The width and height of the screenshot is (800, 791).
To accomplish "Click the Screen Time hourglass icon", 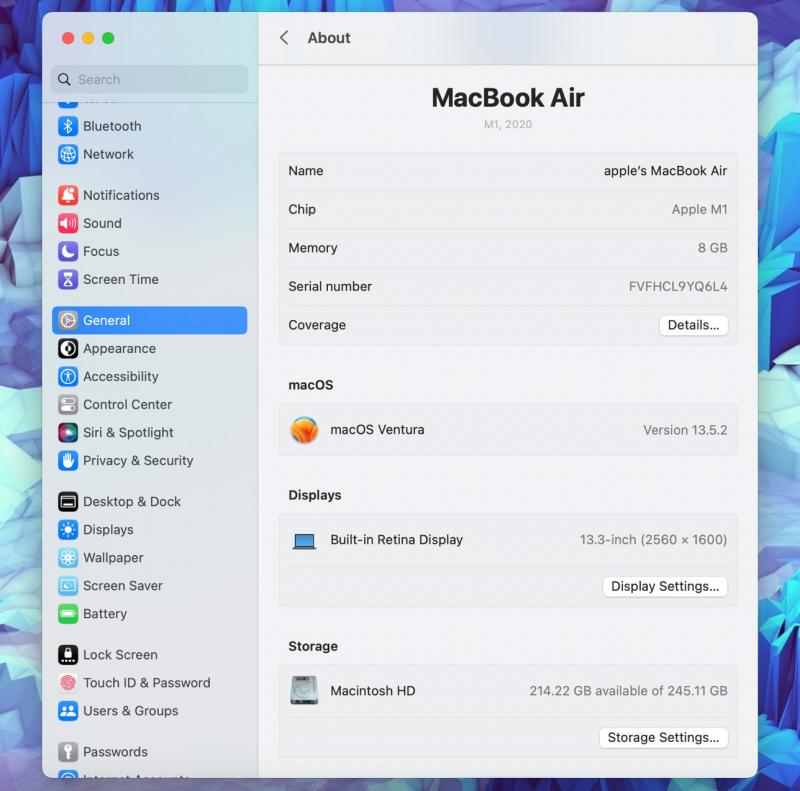I will coord(68,279).
